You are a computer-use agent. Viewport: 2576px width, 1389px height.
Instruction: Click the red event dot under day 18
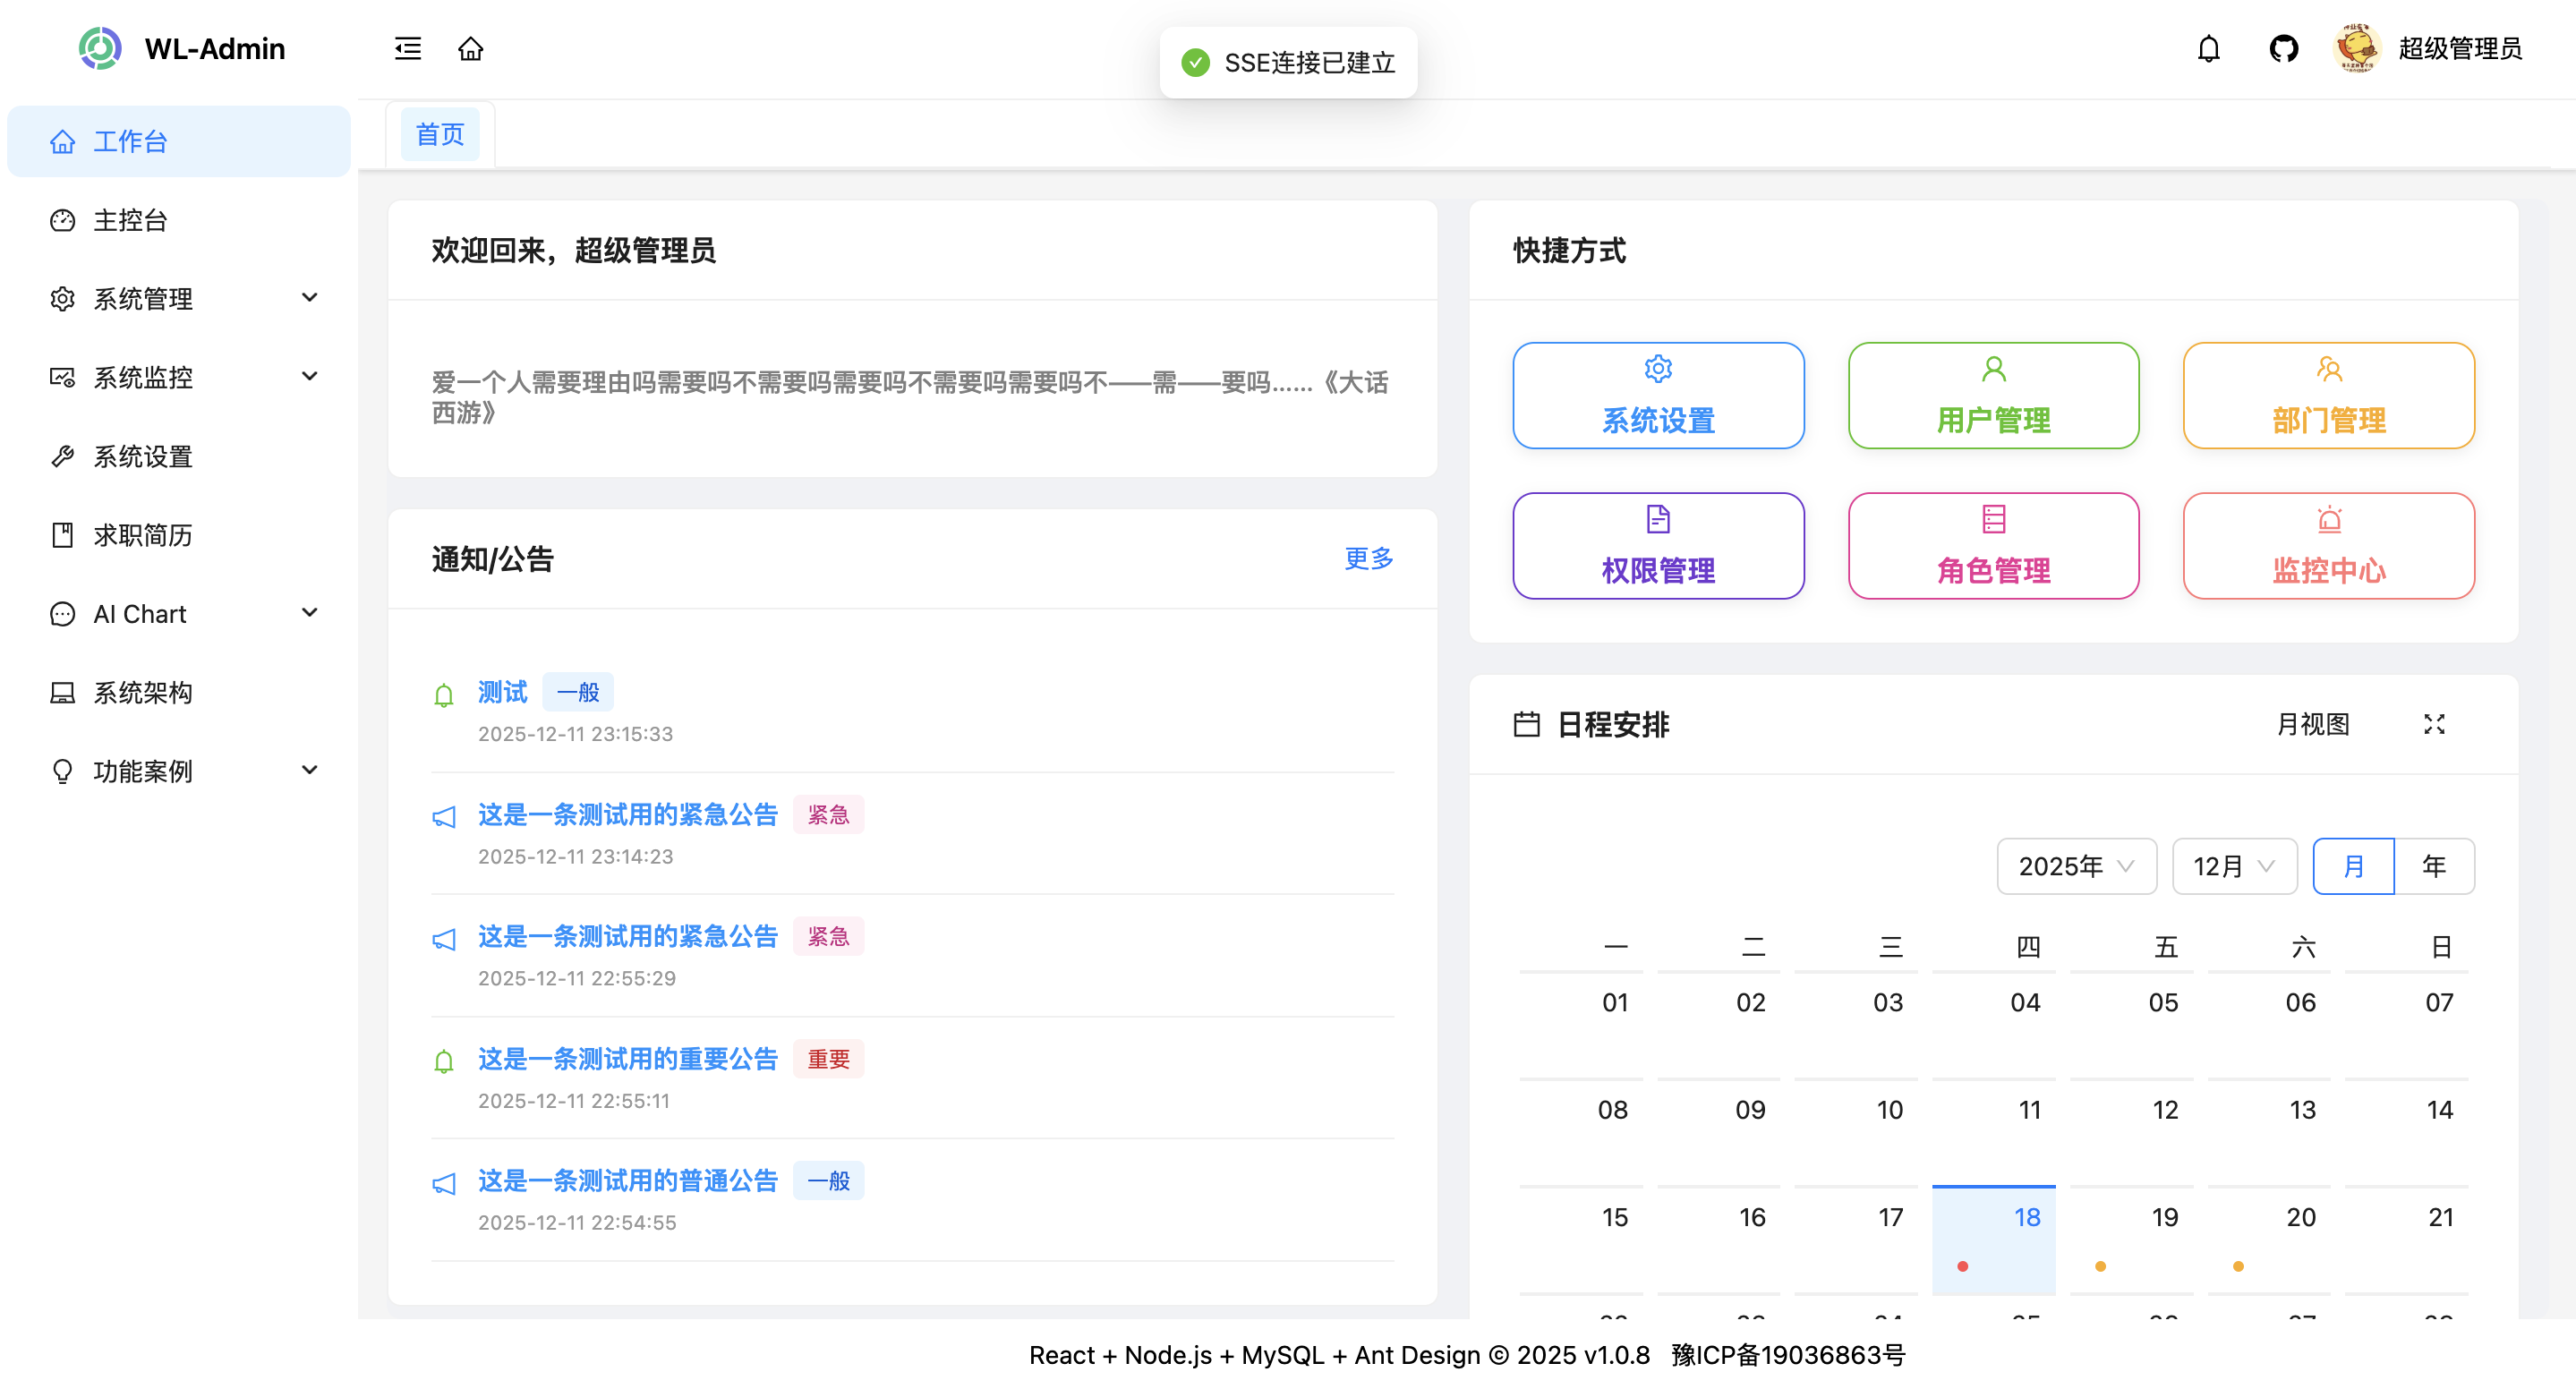(1963, 1266)
